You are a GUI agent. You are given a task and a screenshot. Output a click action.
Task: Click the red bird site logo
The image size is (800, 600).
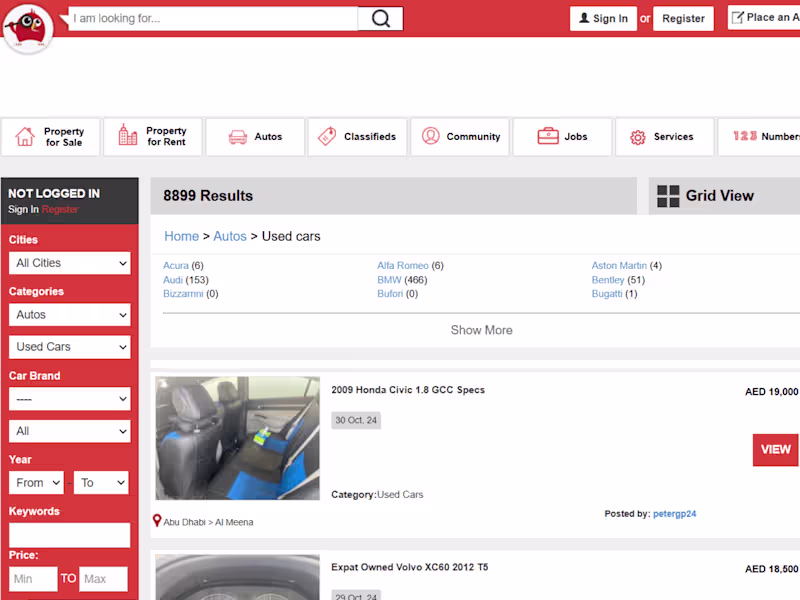pyautogui.click(x=28, y=28)
